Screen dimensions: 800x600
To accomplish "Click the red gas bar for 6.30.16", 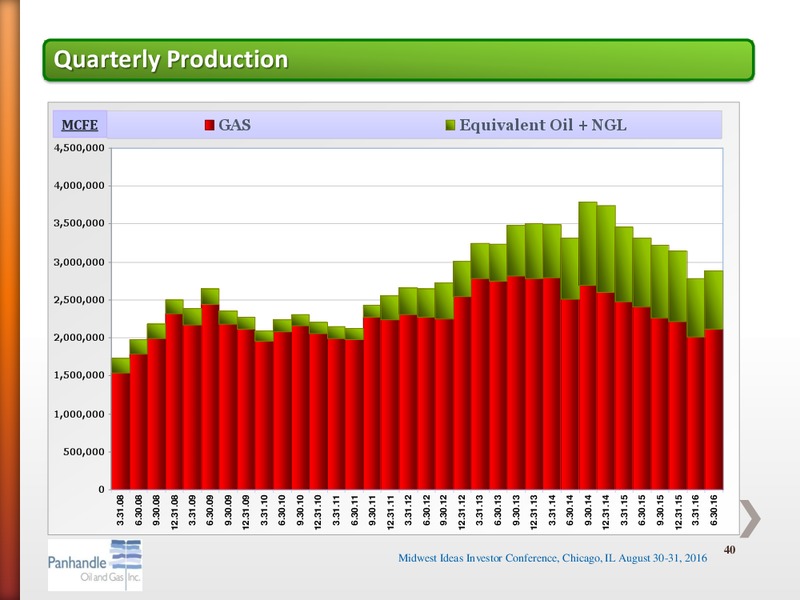I will [714, 409].
